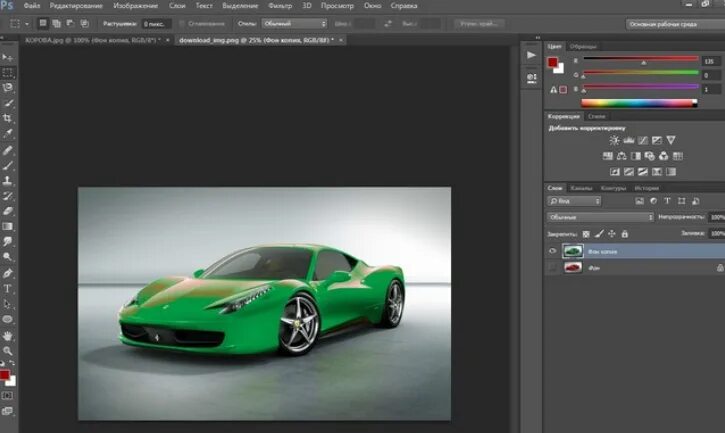Open the Изображение menu
Image resolution: width=725 pixels, height=433 pixels.
(135, 6)
